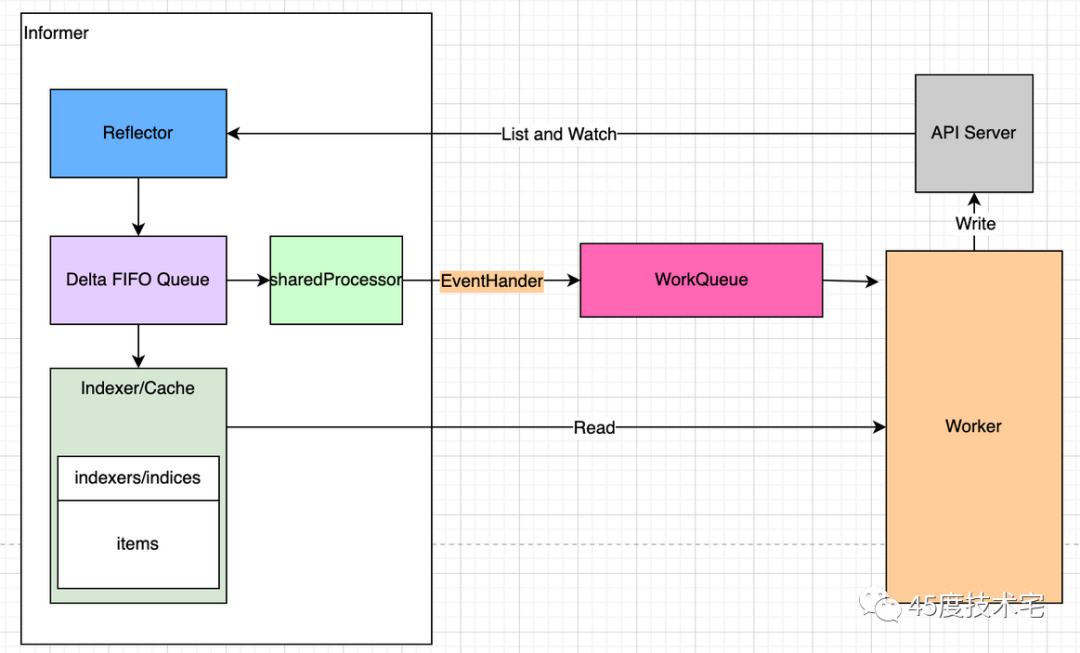This screenshot has height=653, width=1080.
Task: Click the orange Worker box
Action: pyautogui.click(x=974, y=426)
